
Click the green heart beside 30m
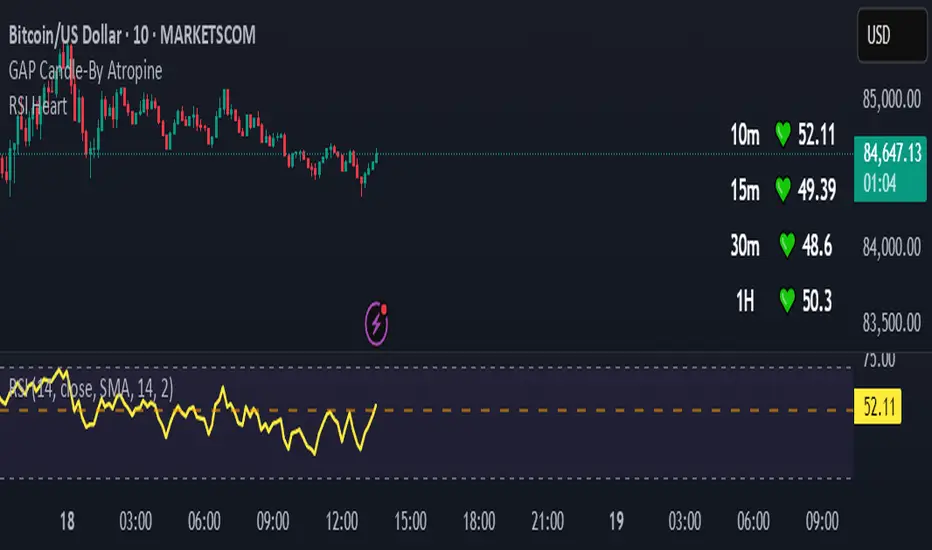tap(784, 244)
